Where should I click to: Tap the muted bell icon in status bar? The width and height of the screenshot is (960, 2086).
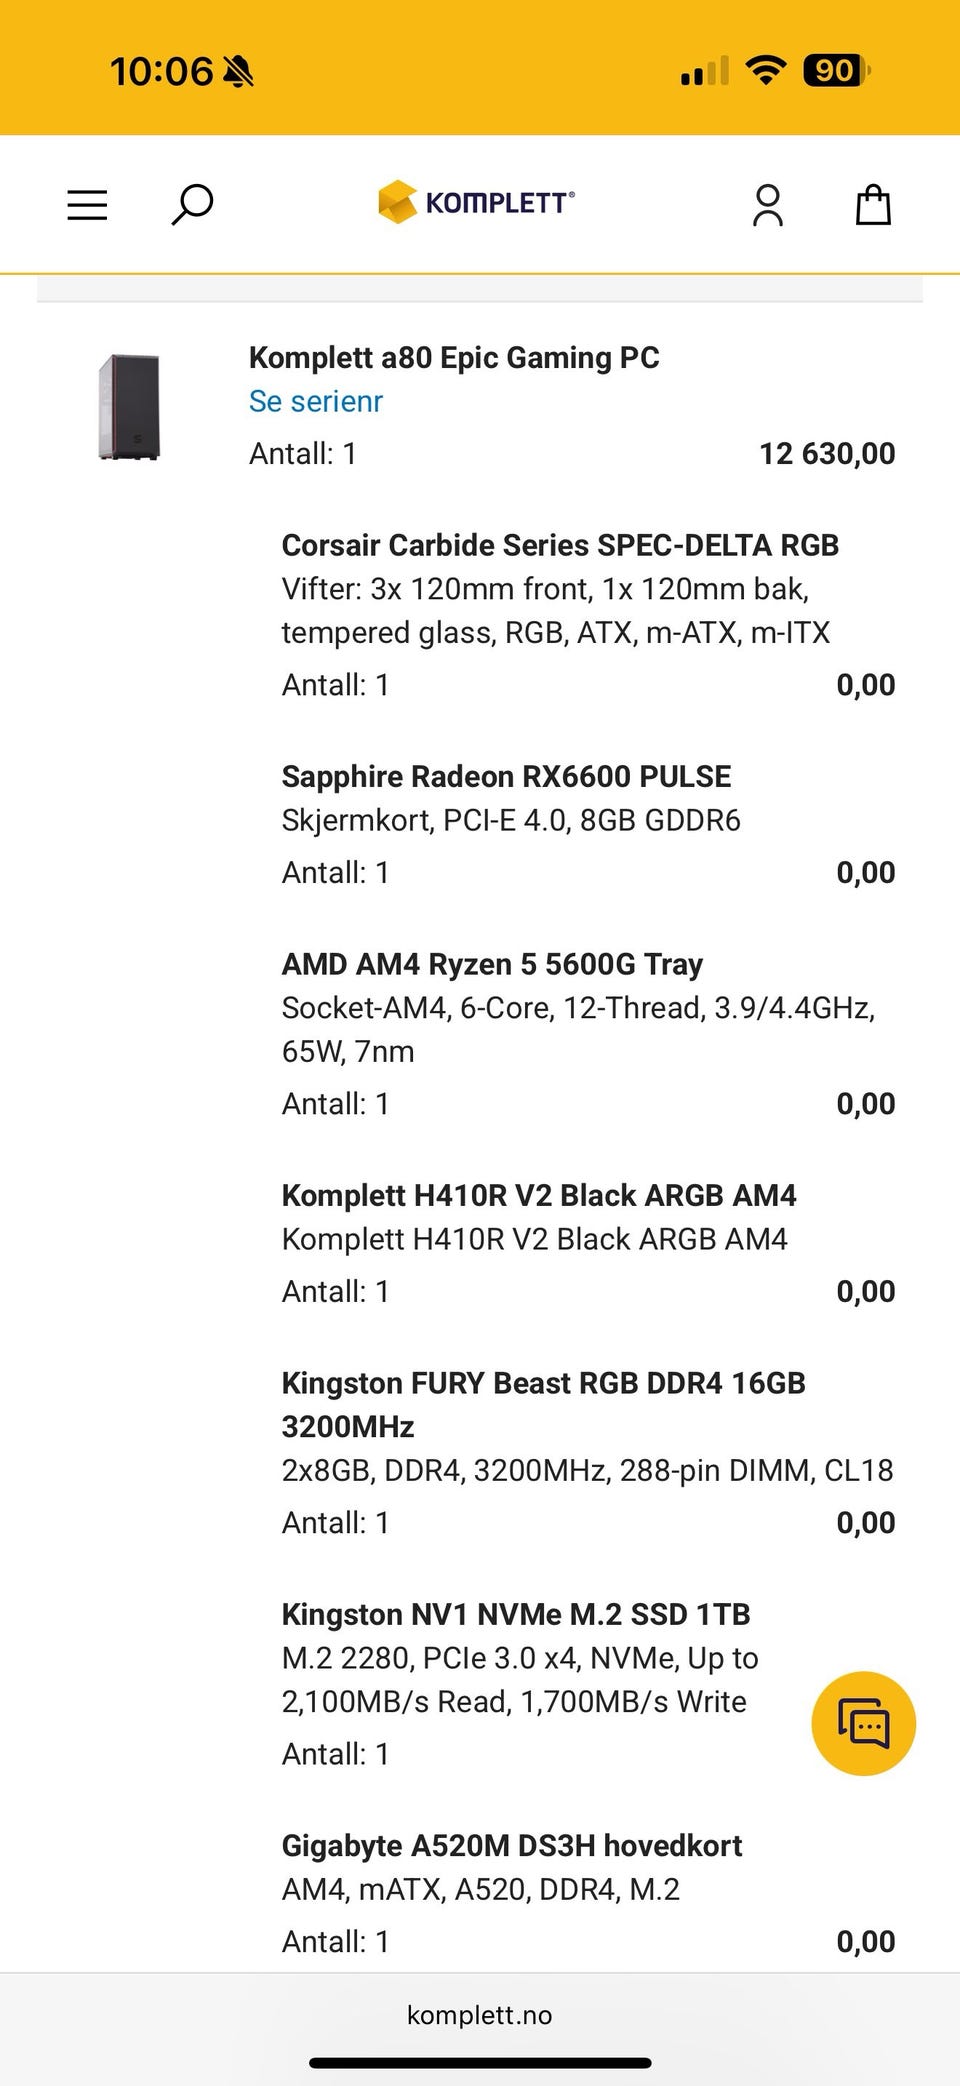[238, 72]
